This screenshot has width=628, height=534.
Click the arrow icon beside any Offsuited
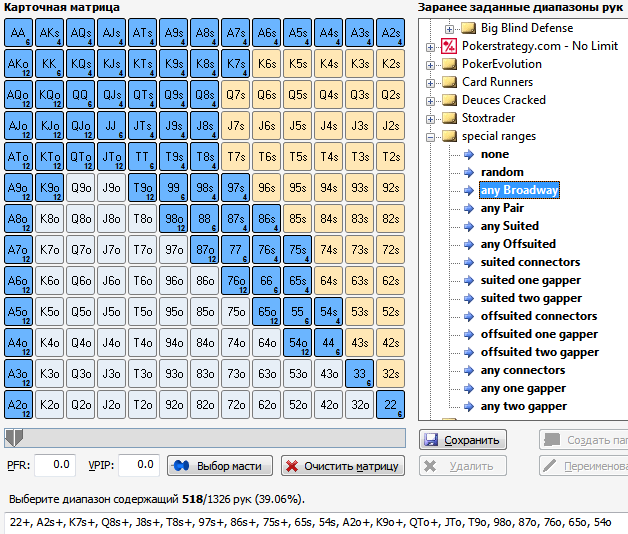pyautogui.click(x=469, y=244)
